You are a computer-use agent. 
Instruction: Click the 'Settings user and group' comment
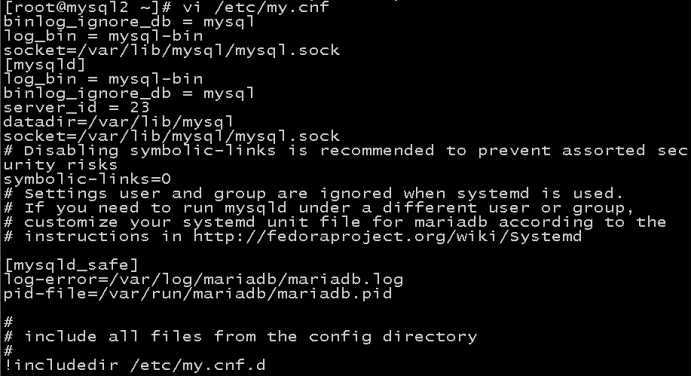pyautogui.click(x=313, y=194)
